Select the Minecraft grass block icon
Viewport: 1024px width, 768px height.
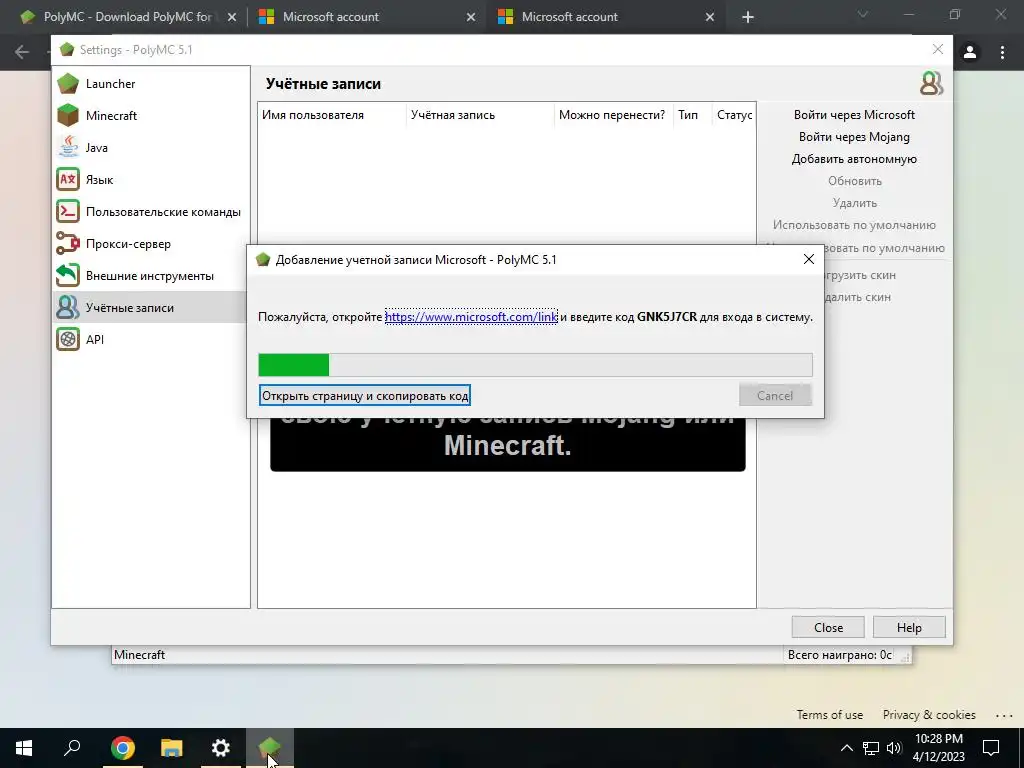click(x=68, y=116)
